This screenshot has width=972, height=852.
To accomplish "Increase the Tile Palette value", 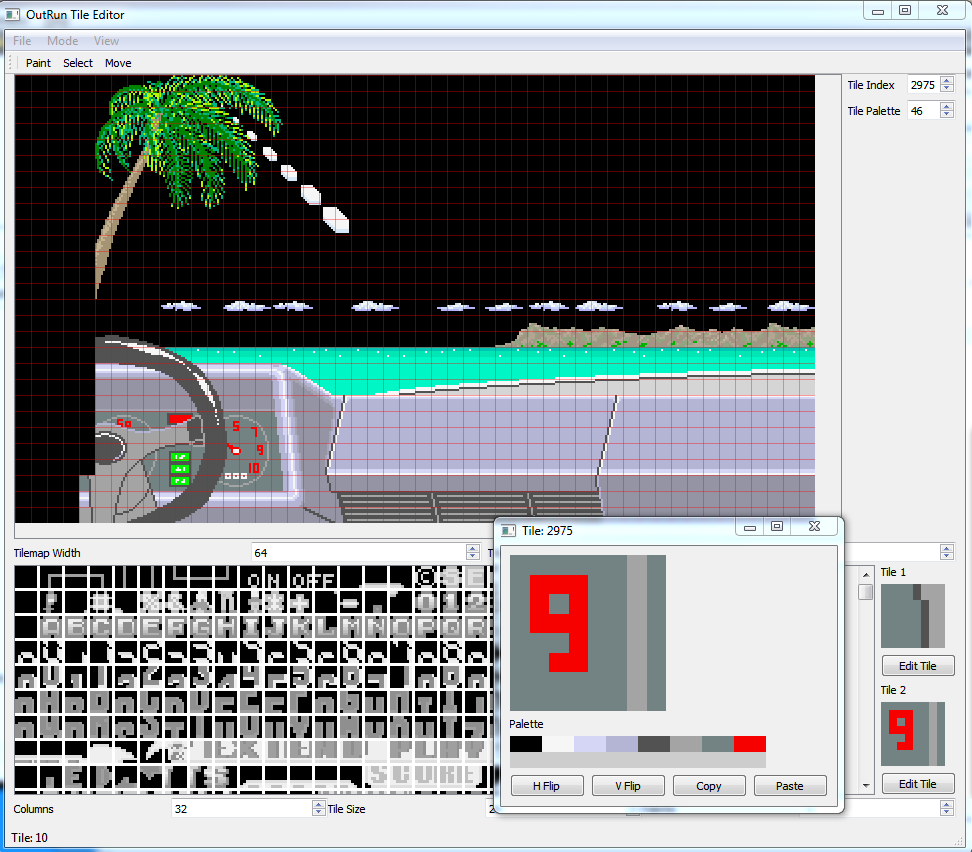I will pyautogui.click(x=947, y=107).
